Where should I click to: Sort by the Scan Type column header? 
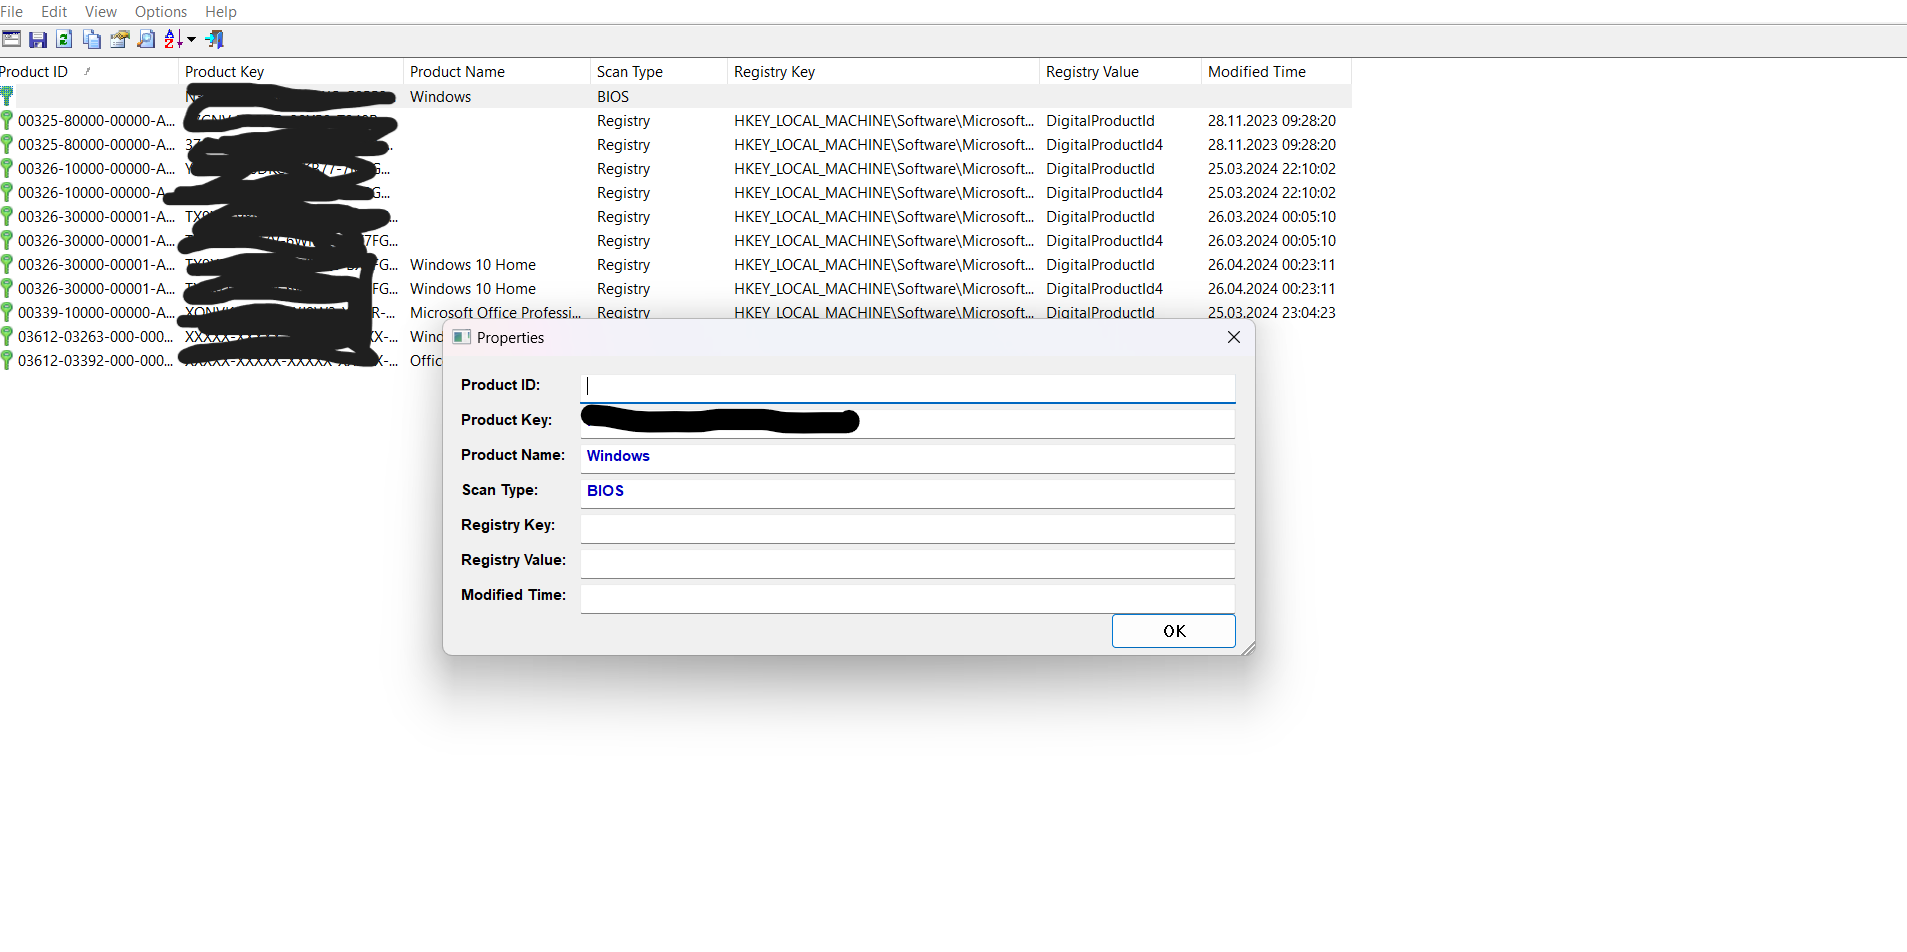[x=659, y=72]
